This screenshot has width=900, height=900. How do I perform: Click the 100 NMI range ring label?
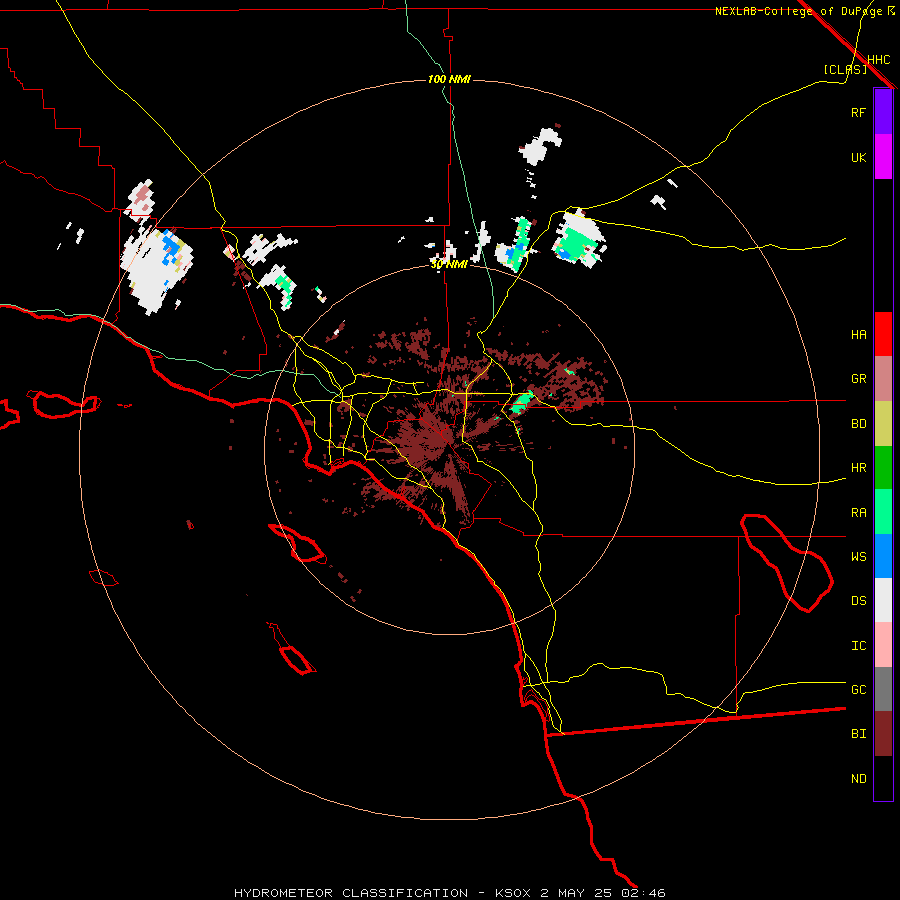click(449, 79)
